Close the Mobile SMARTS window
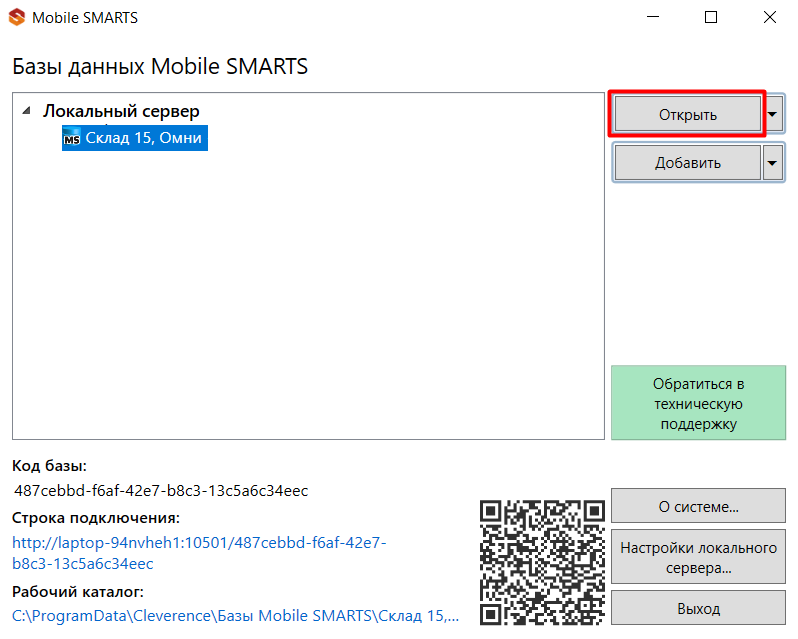 (x=770, y=17)
